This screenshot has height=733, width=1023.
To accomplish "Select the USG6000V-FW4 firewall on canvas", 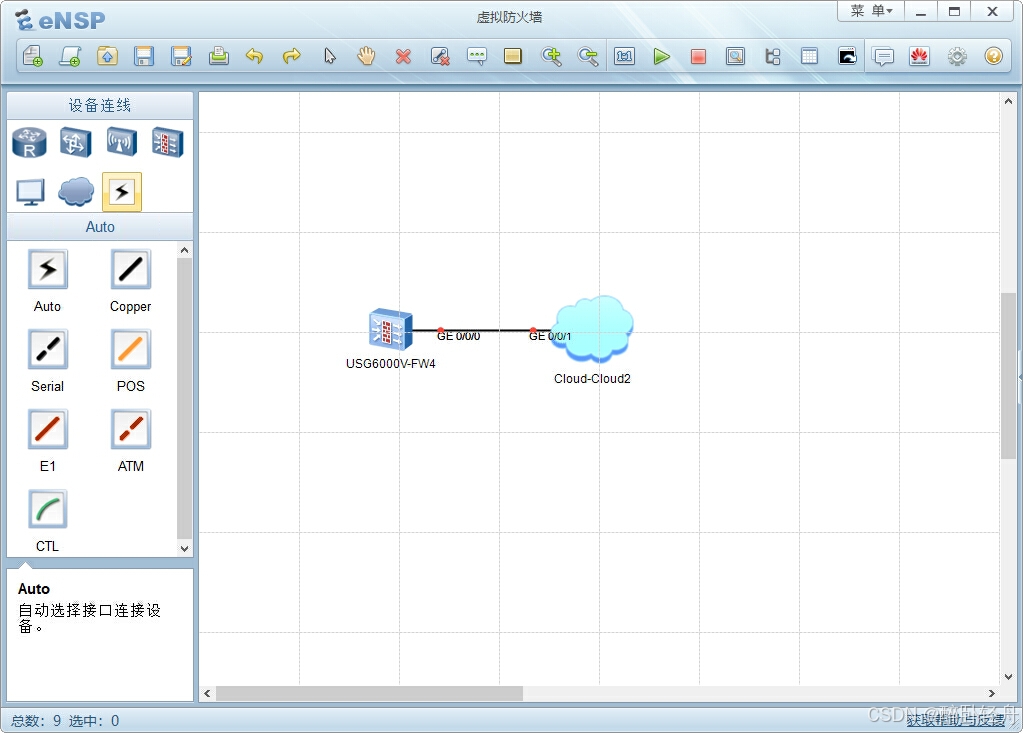I will [x=390, y=329].
